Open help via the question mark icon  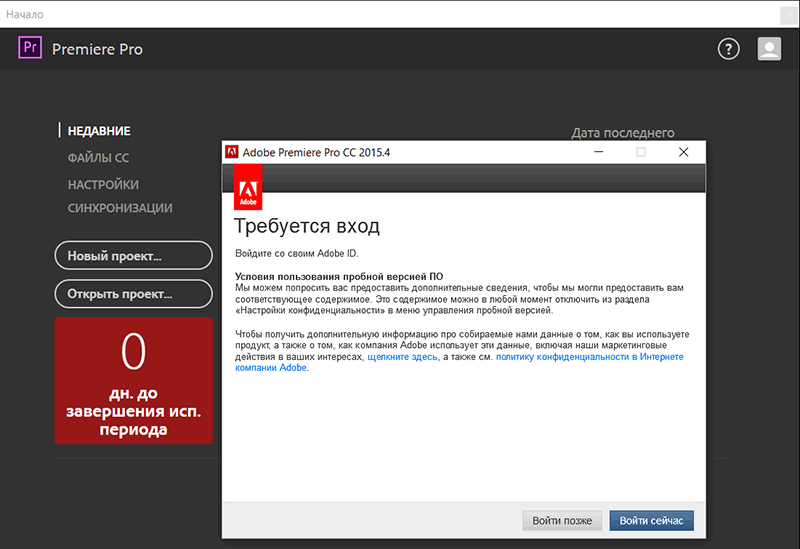coord(729,49)
